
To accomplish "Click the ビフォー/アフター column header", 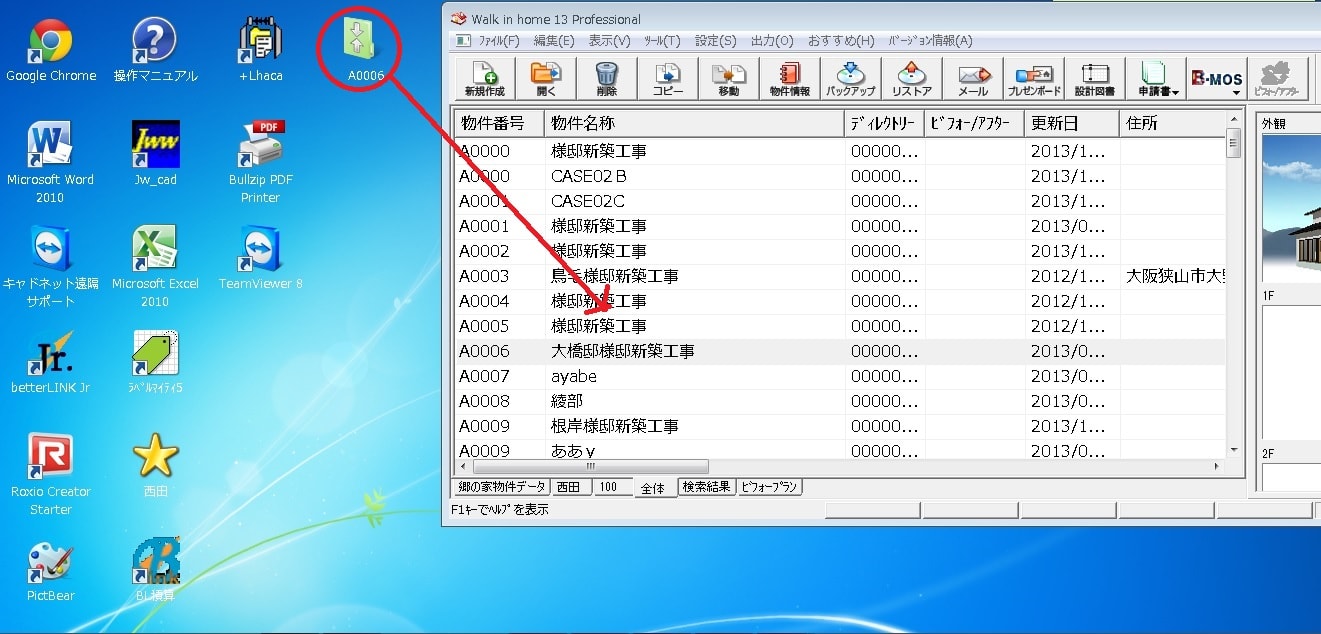I will pos(975,123).
